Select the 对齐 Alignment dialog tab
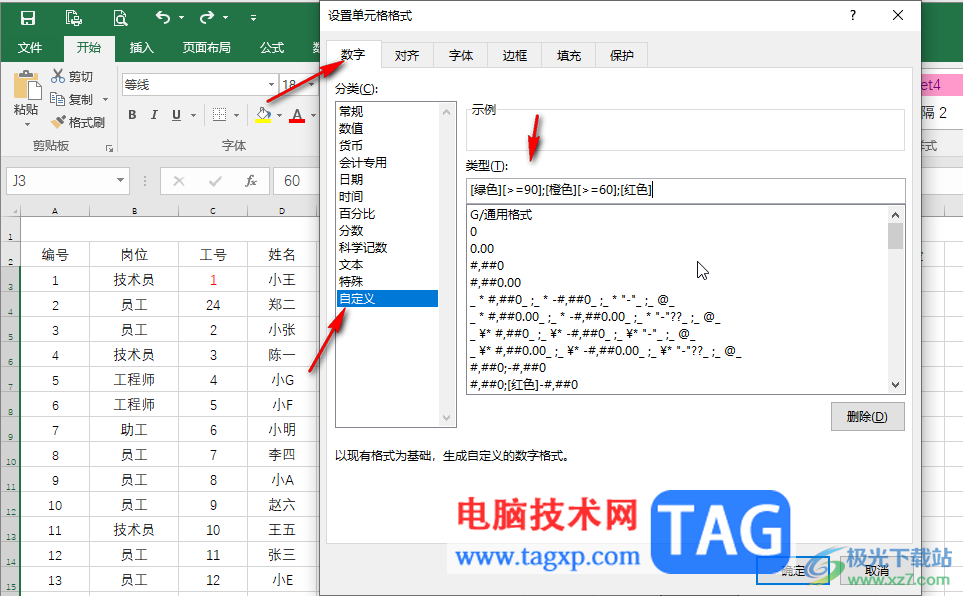This screenshot has width=963, height=596. pyautogui.click(x=407, y=55)
